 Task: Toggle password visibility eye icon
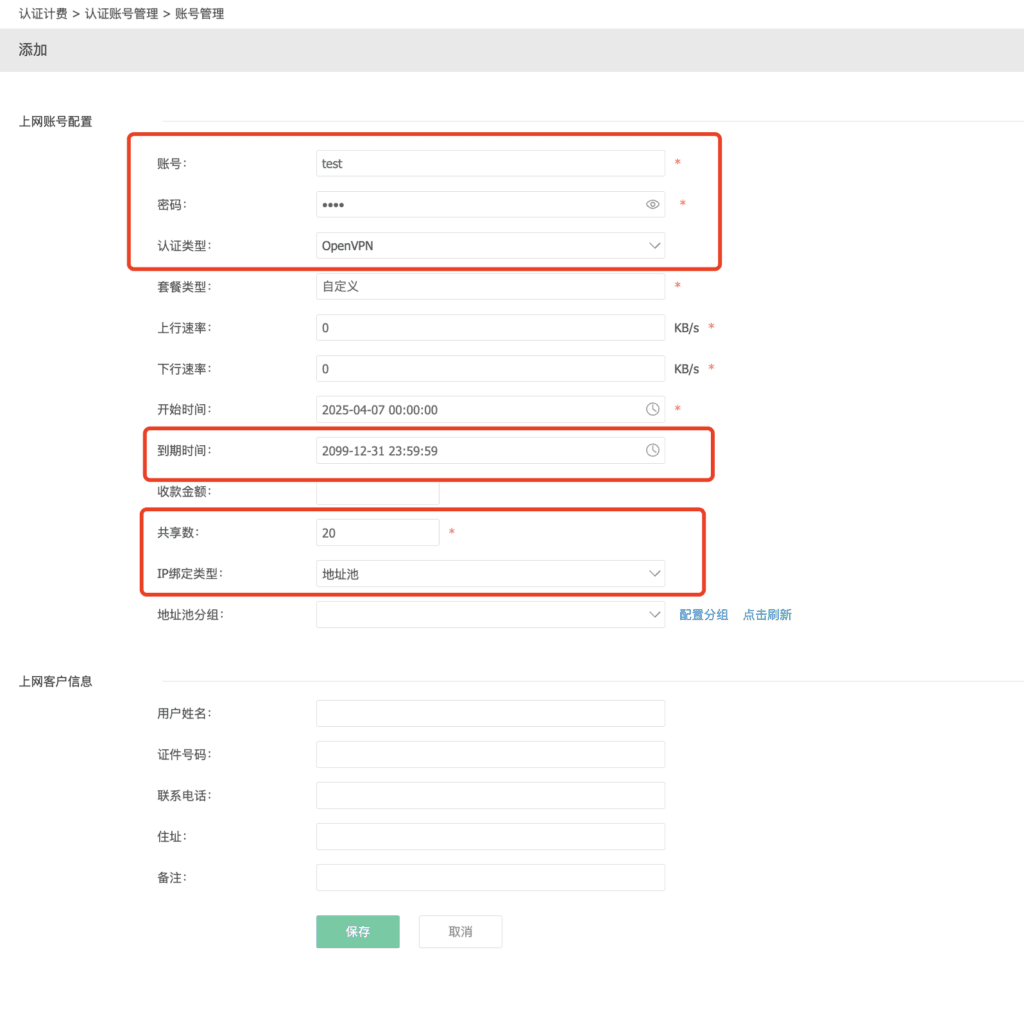click(x=652, y=204)
